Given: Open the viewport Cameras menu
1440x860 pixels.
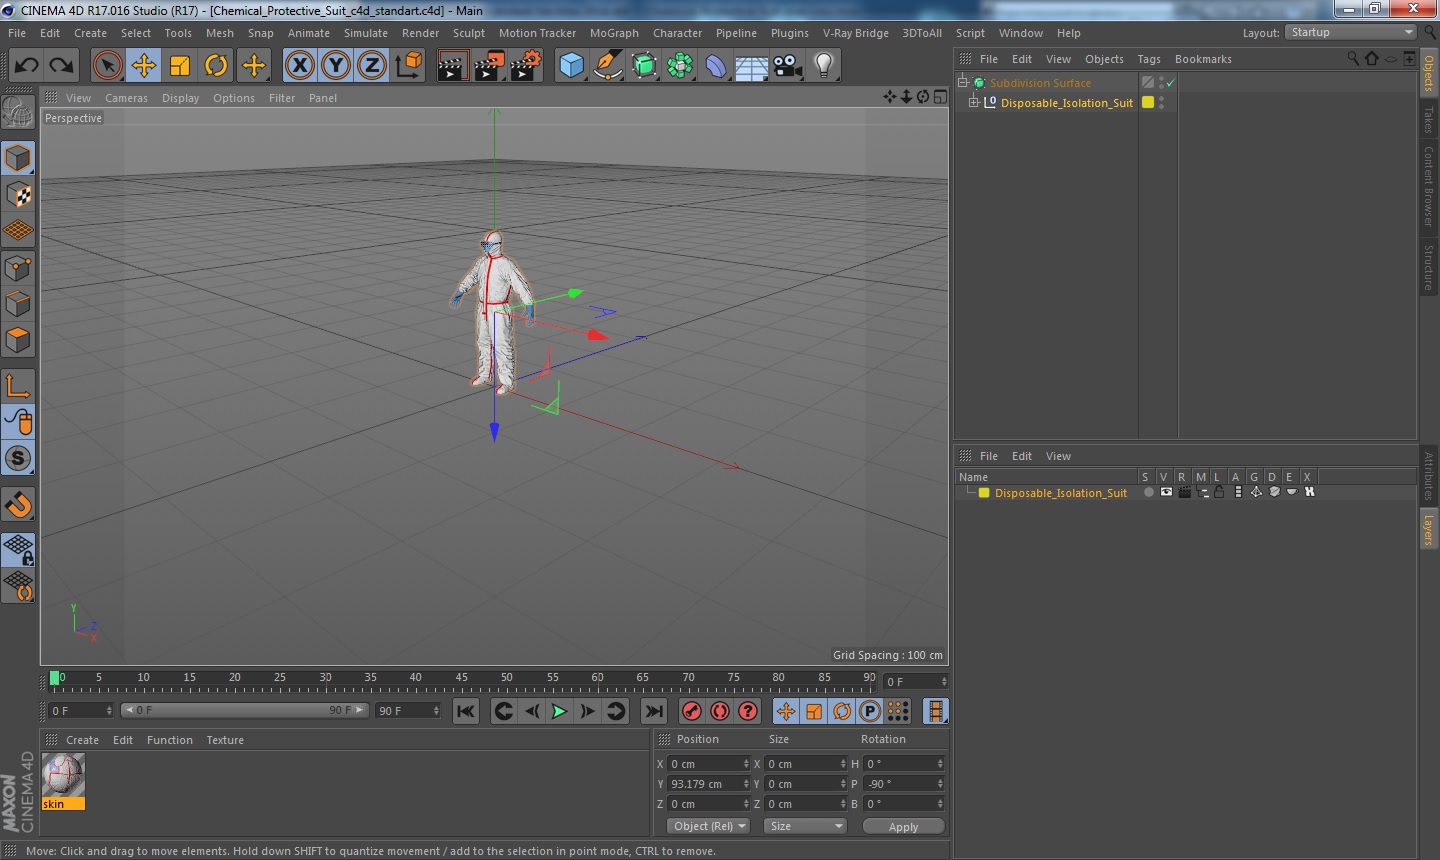Looking at the screenshot, I should pos(126,98).
